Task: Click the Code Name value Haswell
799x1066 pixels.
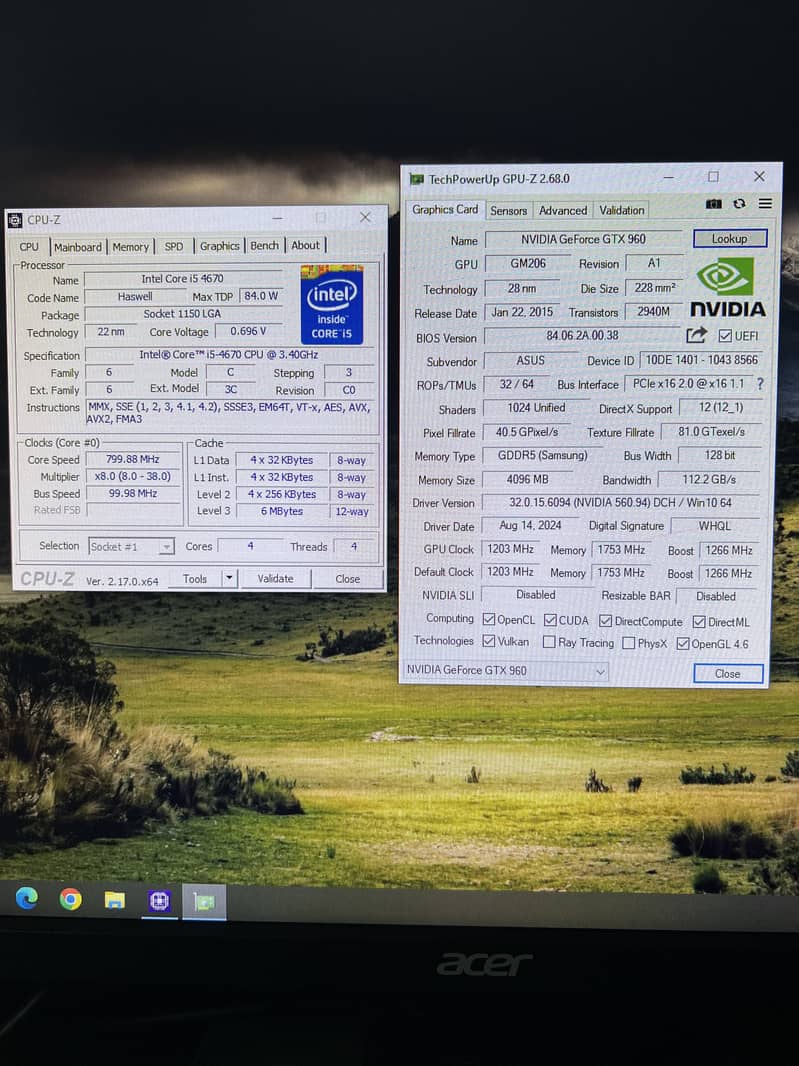Action: pos(135,296)
